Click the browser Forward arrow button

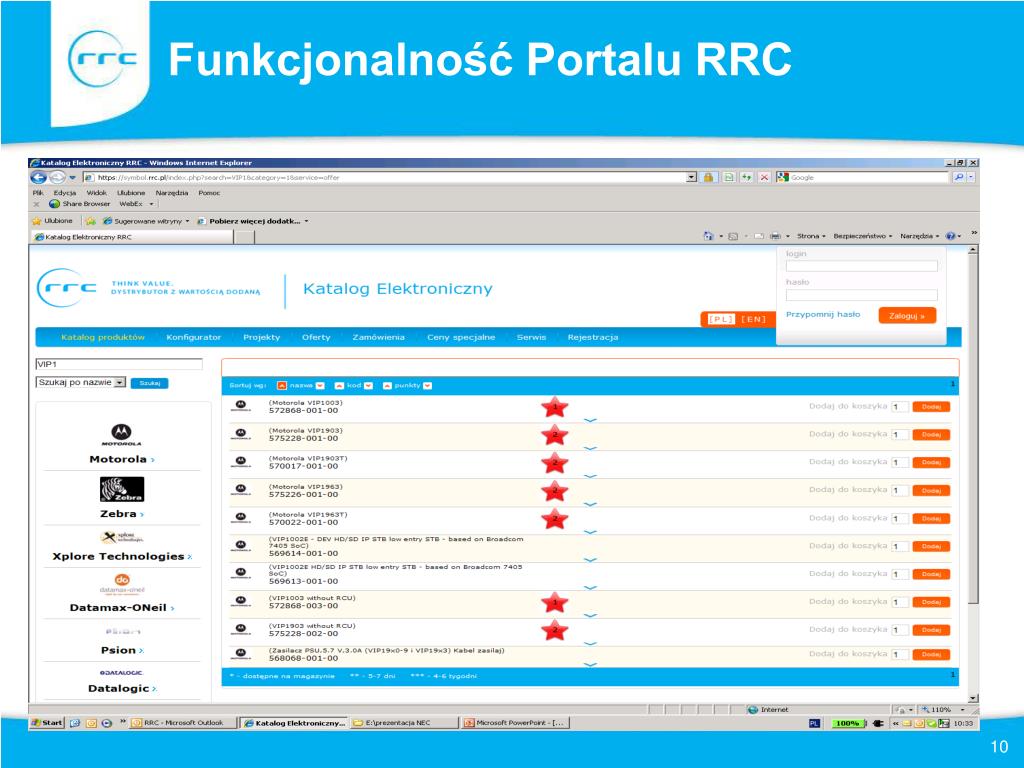(57, 177)
